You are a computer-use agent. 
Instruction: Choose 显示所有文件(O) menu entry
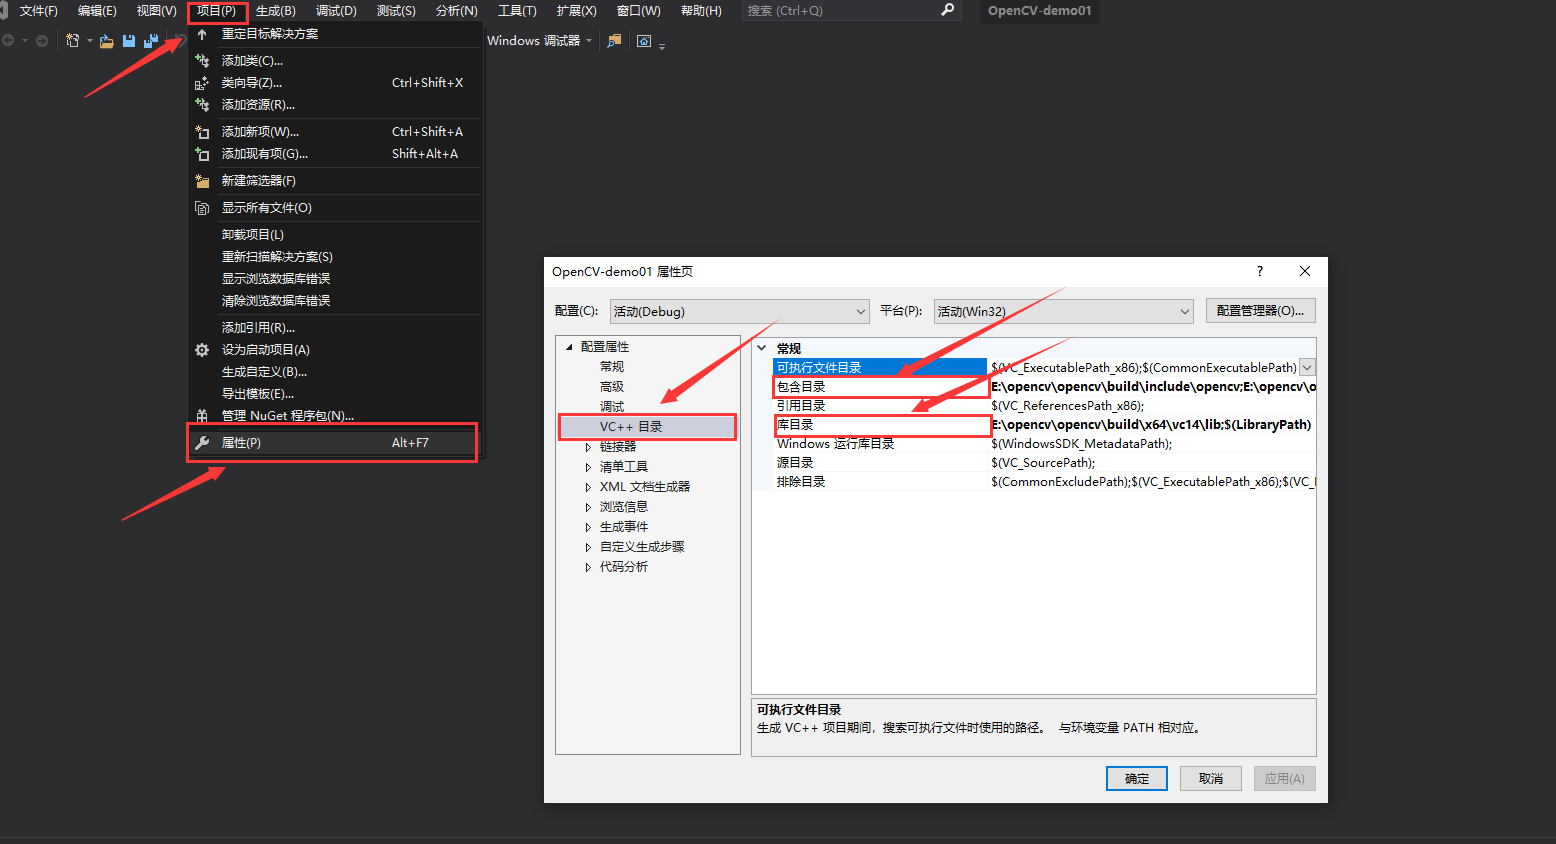pos(335,208)
